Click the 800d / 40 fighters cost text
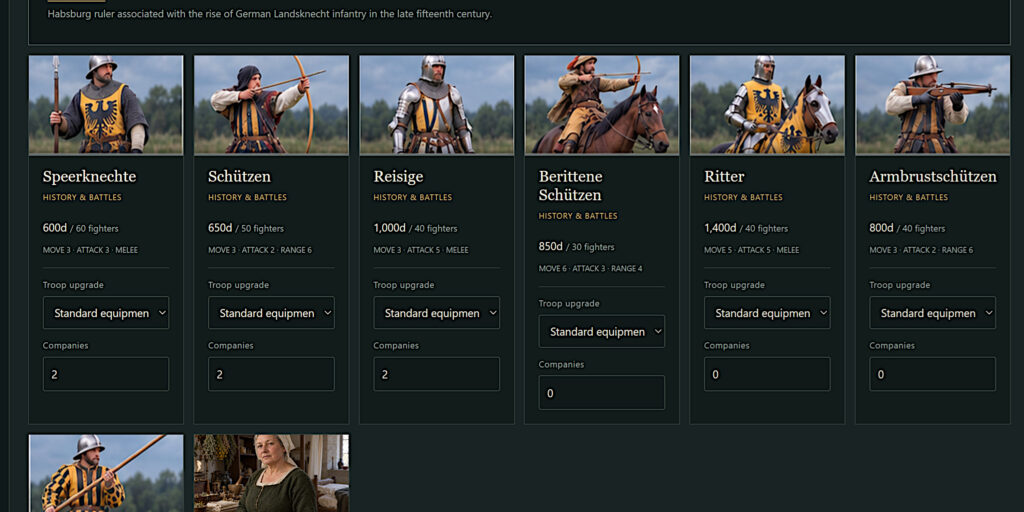This screenshot has height=512, width=1024. [907, 228]
